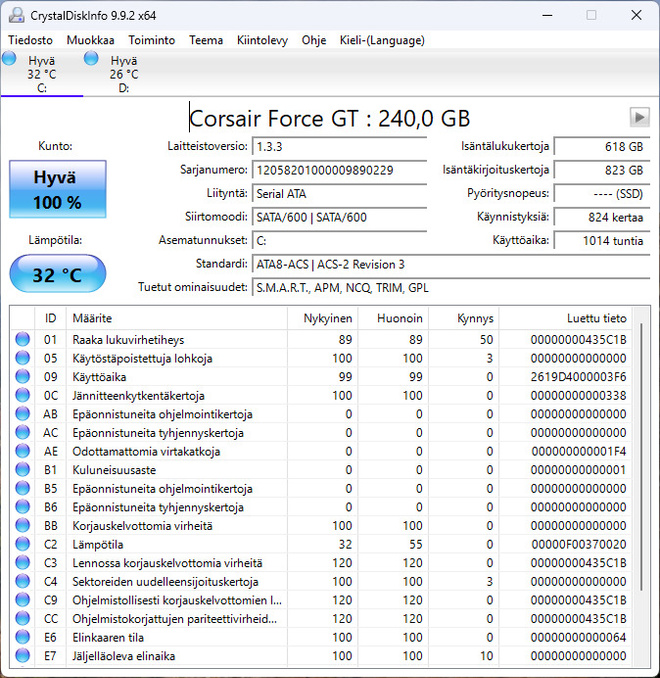
Task: Open the Teema menu
Action: pos(206,40)
